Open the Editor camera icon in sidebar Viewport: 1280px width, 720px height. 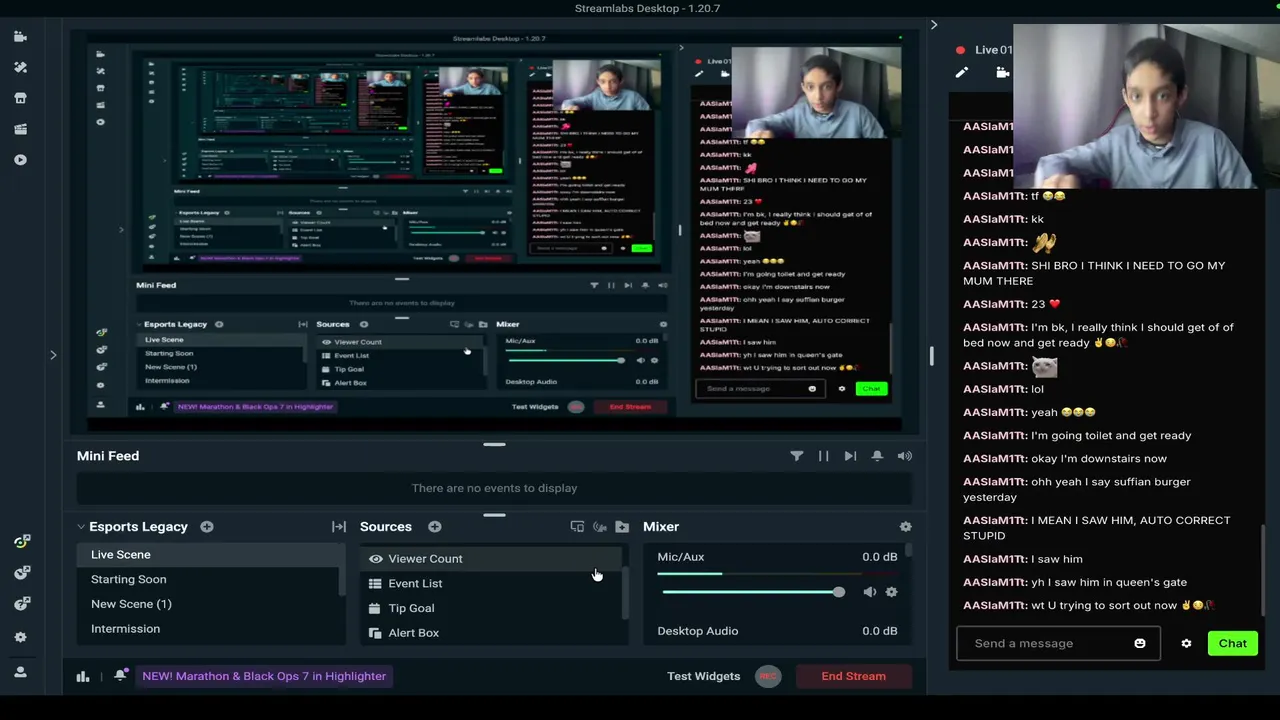(x=20, y=37)
